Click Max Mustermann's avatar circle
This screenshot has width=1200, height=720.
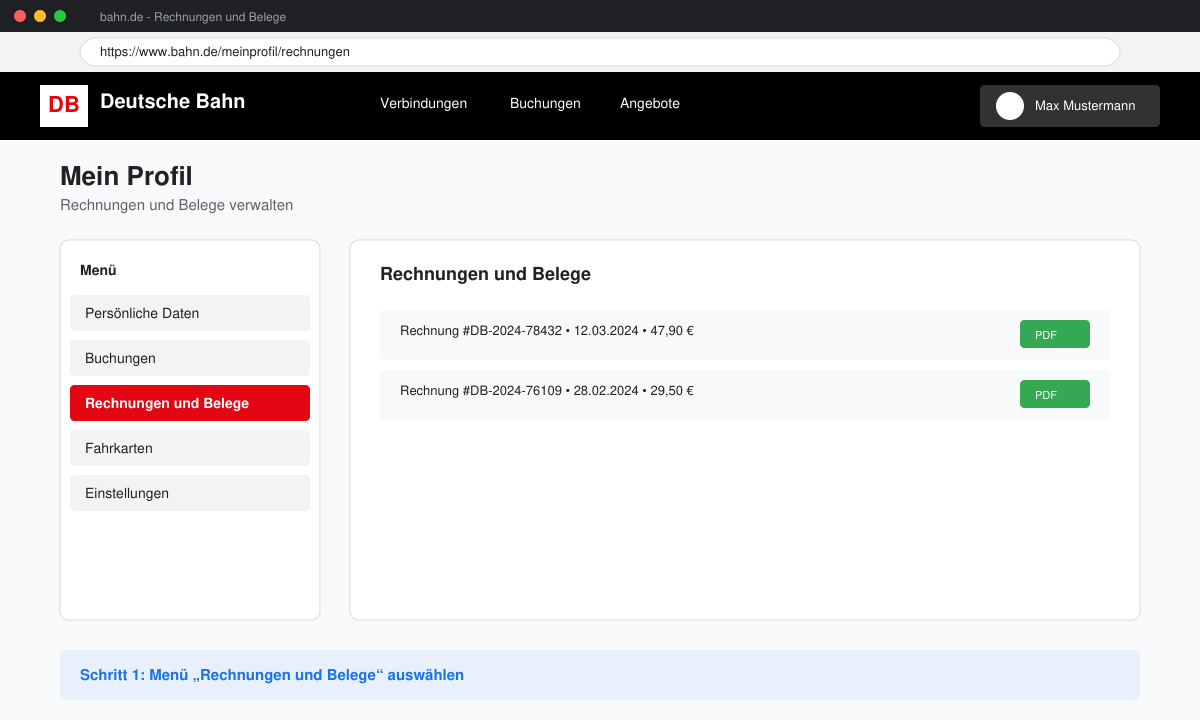point(1010,106)
